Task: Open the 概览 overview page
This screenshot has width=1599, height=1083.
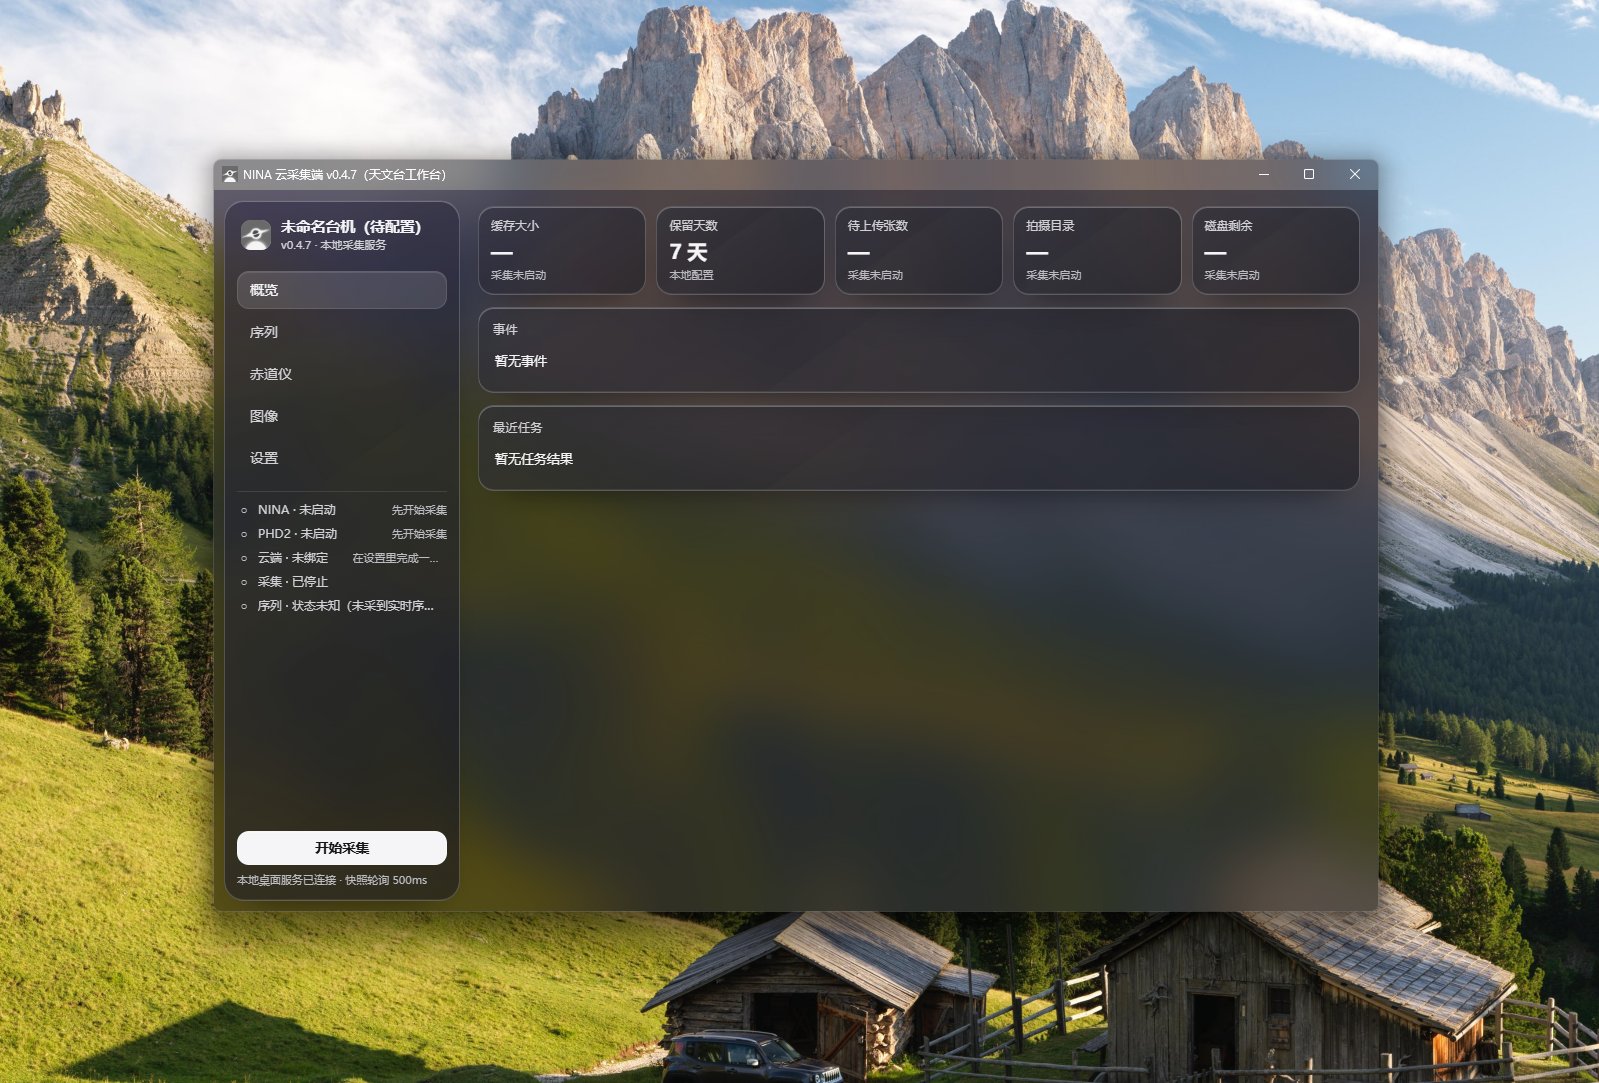Action: pos(342,290)
